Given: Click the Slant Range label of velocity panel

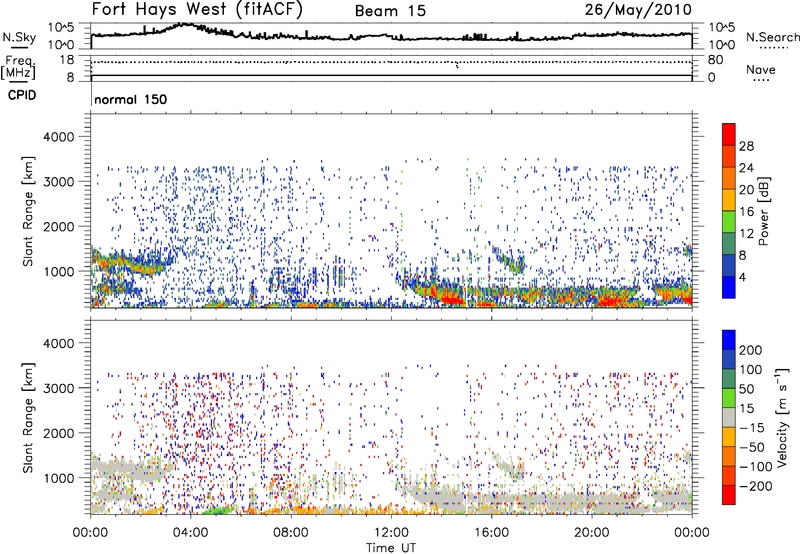Looking at the screenshot, I should [x=28, y=418].
